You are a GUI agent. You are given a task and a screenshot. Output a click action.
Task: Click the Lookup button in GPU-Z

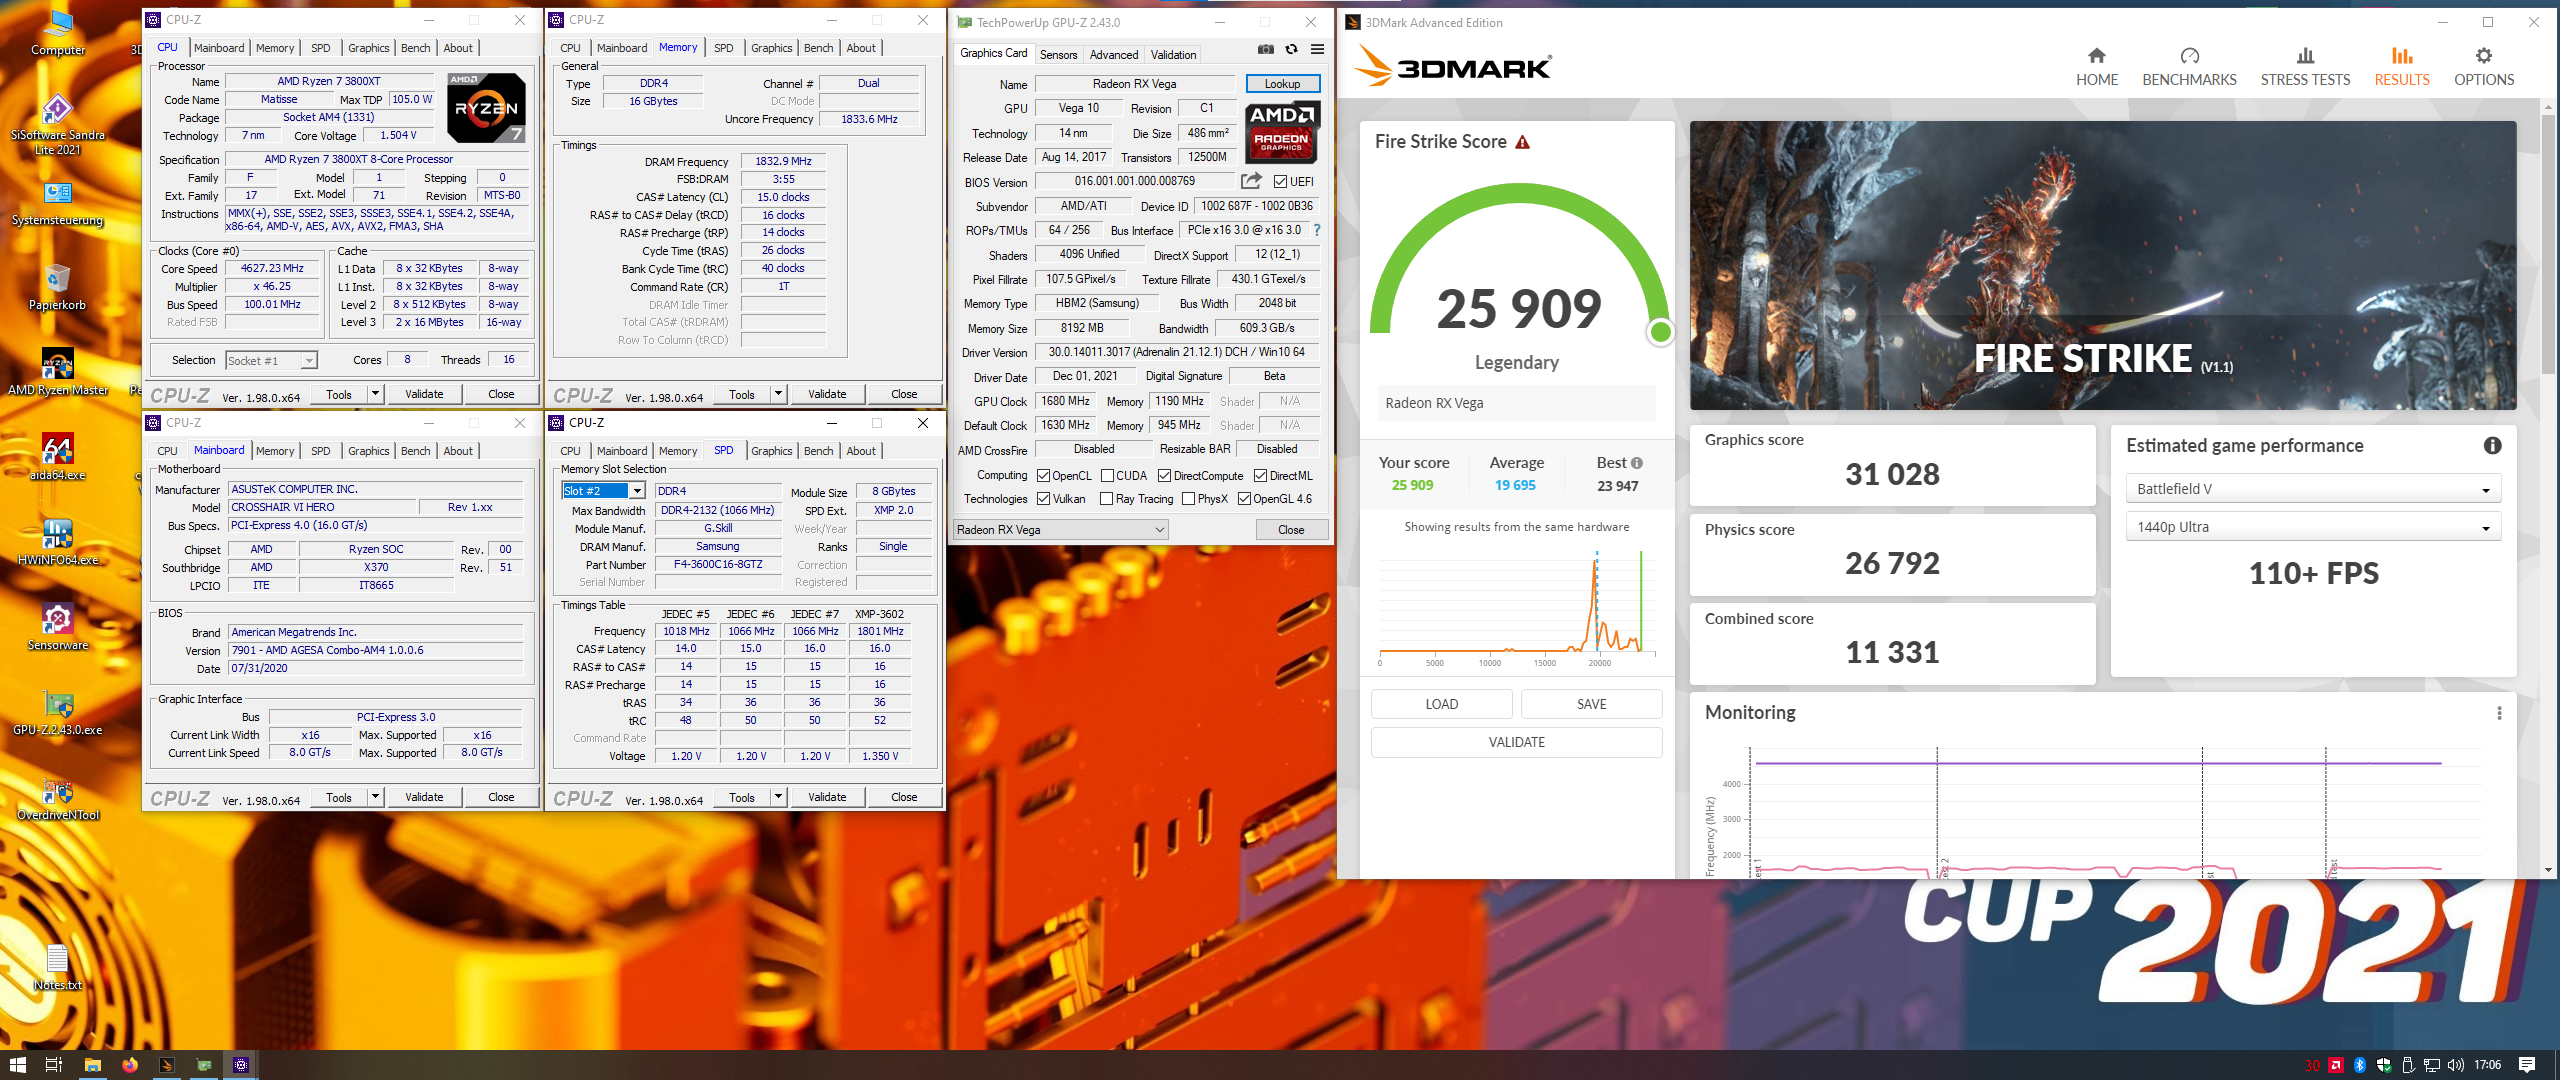(1282, 84)
